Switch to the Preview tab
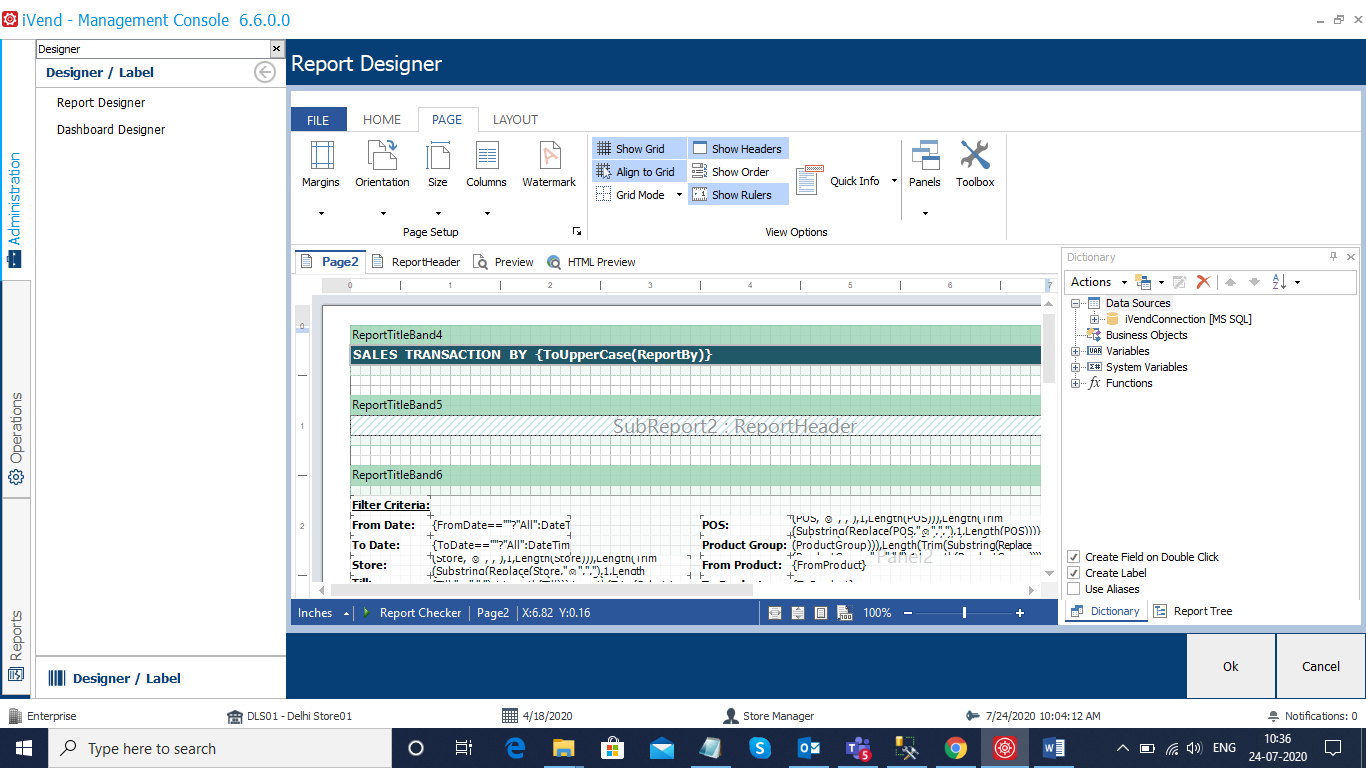1366x768 pixels. coord(503,262)
